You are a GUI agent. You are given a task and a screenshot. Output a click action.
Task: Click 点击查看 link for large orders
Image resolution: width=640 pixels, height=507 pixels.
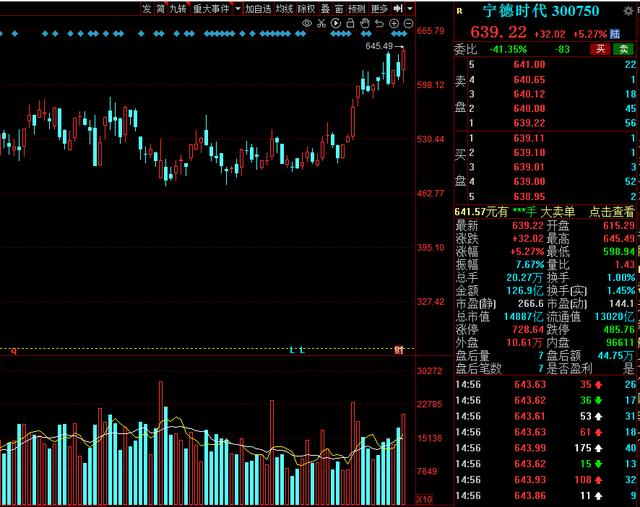611,211
